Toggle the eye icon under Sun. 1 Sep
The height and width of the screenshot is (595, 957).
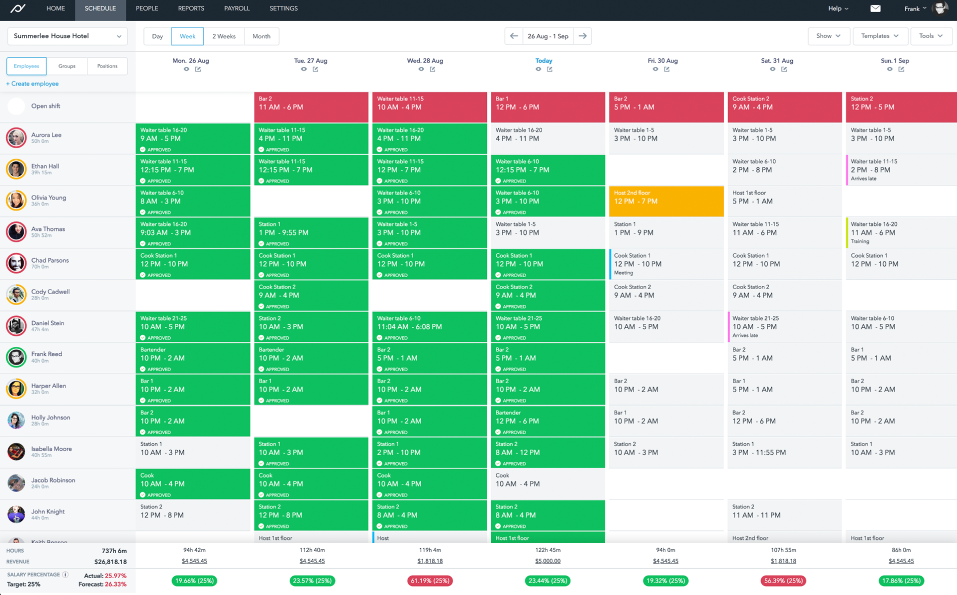click(893, 70)
